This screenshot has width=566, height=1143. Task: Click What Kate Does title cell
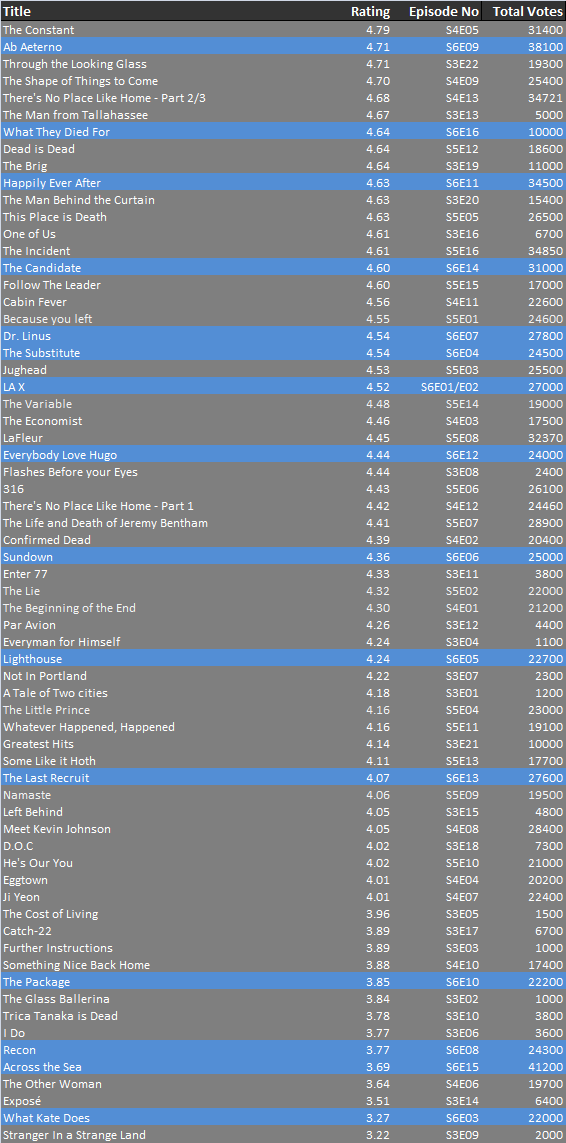click(47, 1117)
